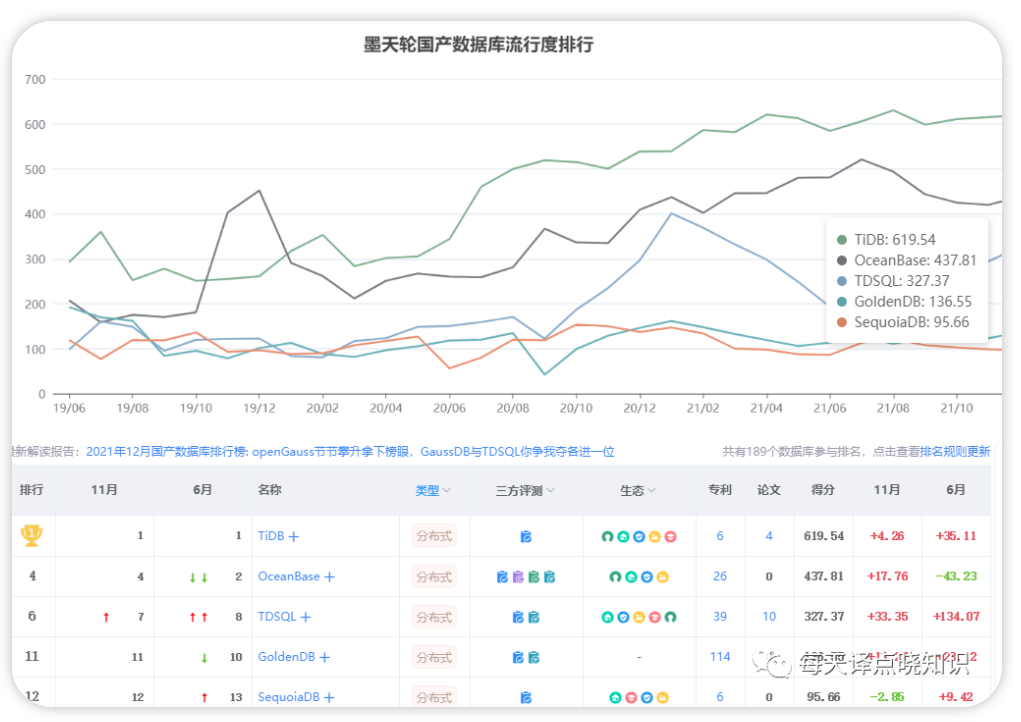The height and width of the screenshot is (722, 1021).
Task: Click the yellow ecosystem icon in OceanBase row
Action: [662, 577]
